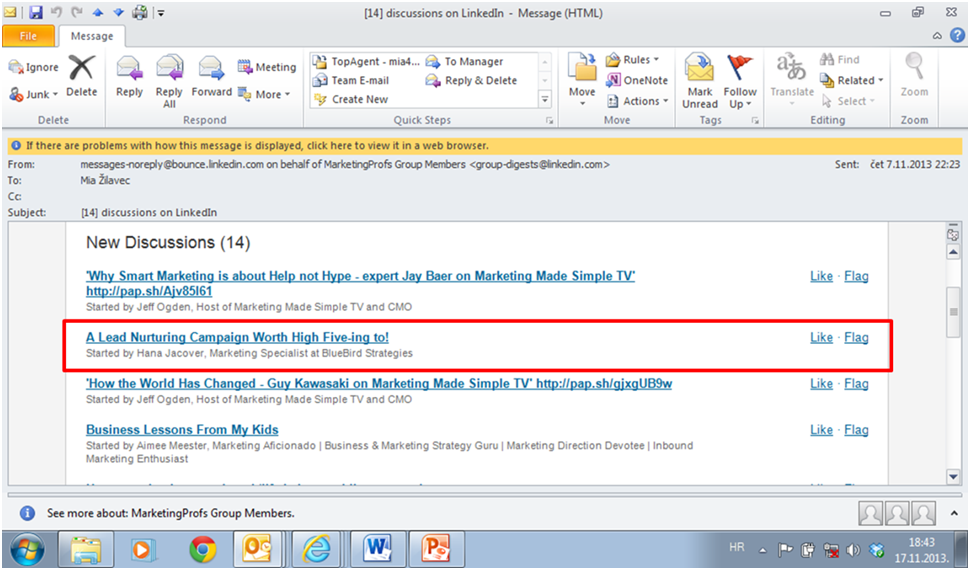Image resolution: width=970 pixels, height=570 pixels.
Task: Expand the Quick Steps gallery
Action: tap(545, 100)
